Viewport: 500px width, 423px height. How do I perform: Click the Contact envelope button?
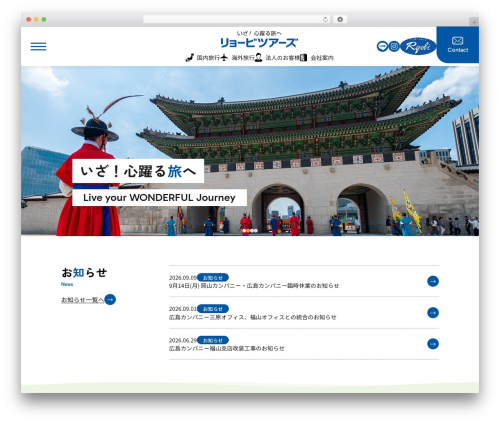coord(458,45)
